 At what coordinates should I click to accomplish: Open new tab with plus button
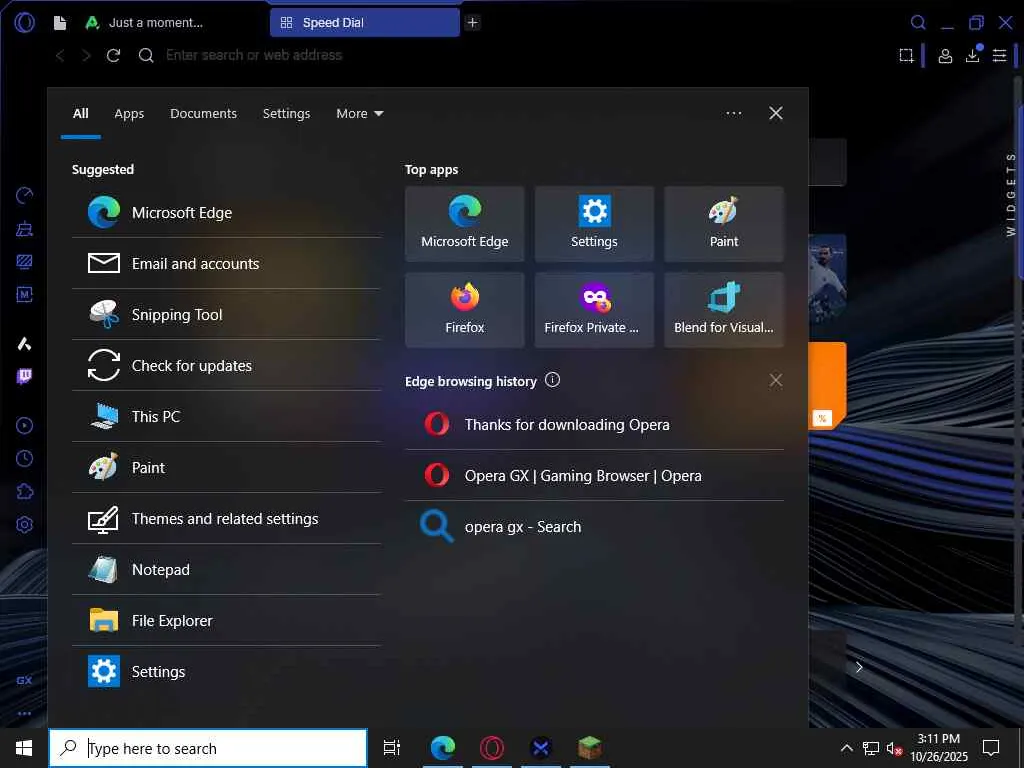(x=472, y=23)
